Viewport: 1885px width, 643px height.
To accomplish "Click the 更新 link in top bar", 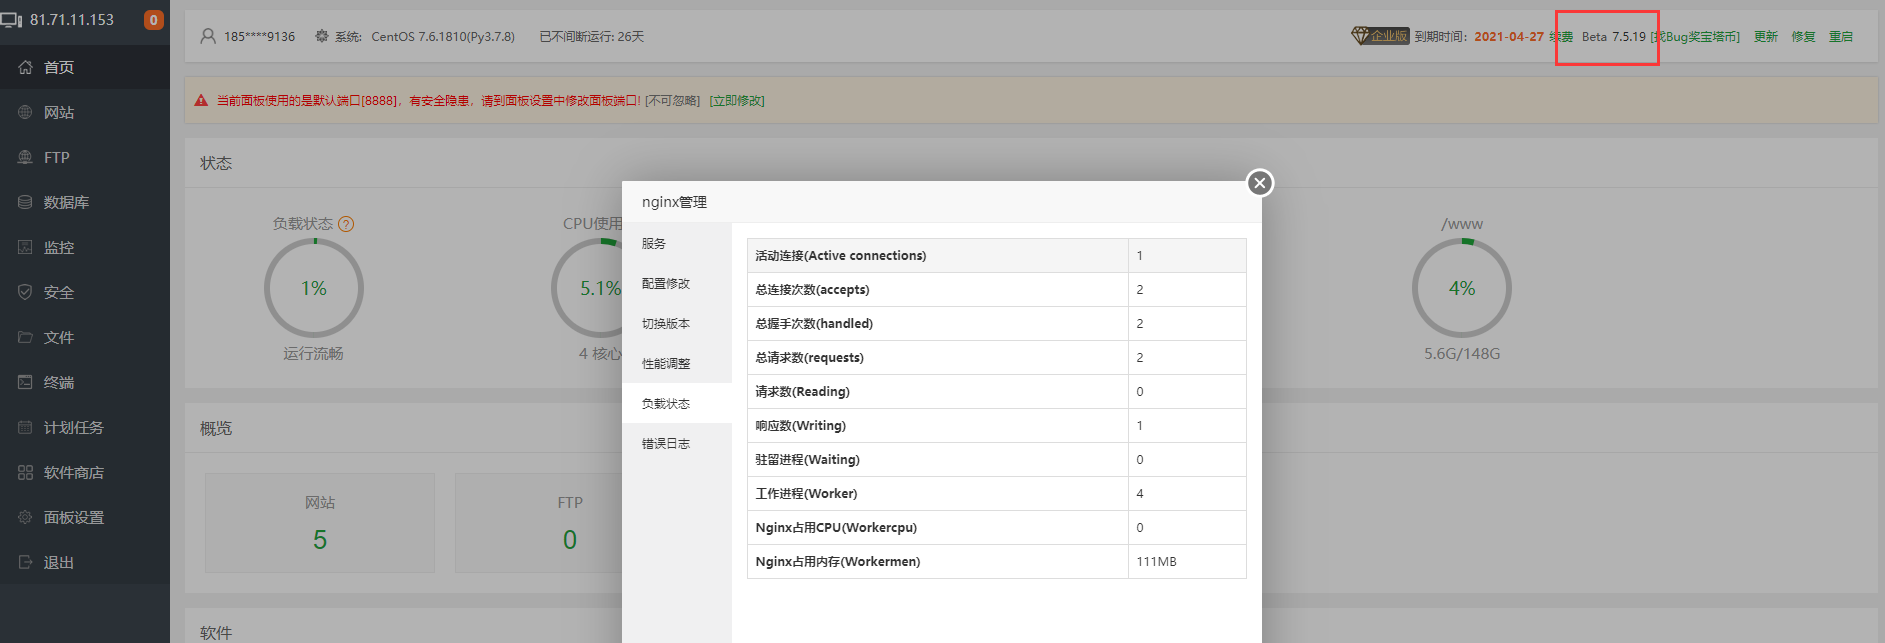I will click(1766, 36).
